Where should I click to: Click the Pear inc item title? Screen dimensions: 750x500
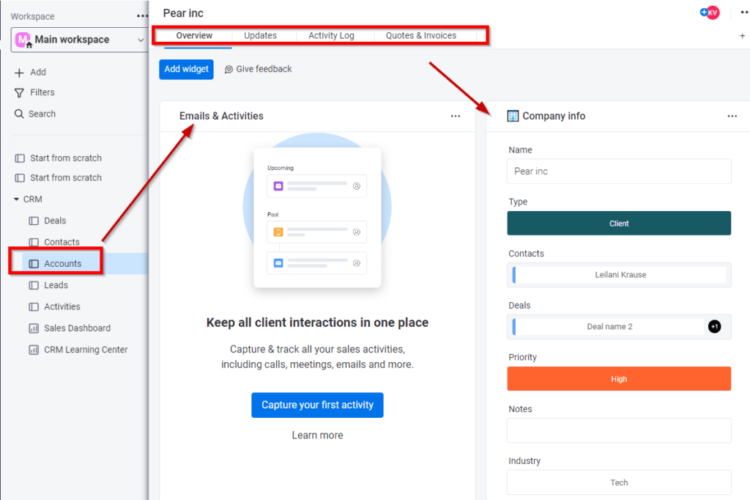[183, 13]
